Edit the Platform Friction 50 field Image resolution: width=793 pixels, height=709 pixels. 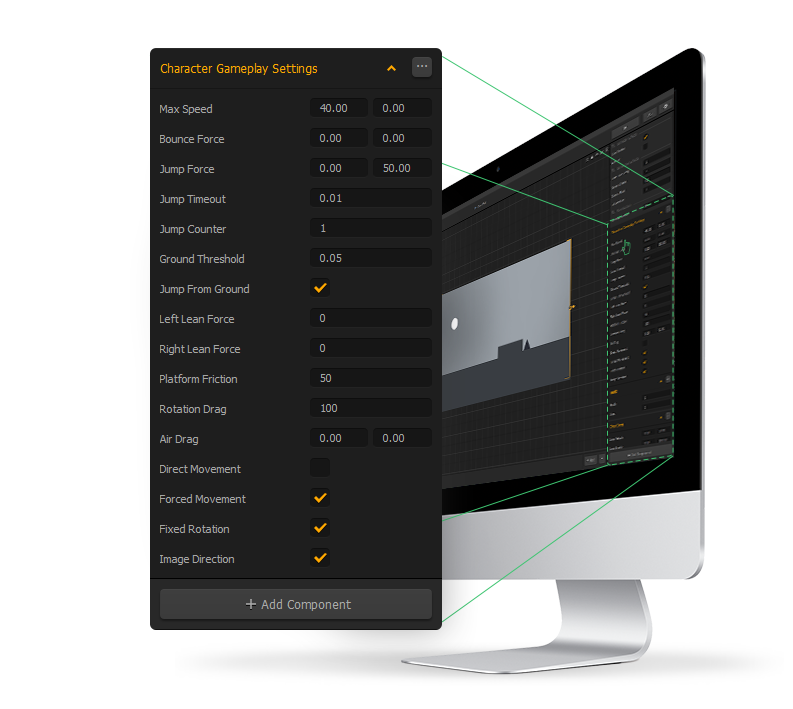click(371, 378)
